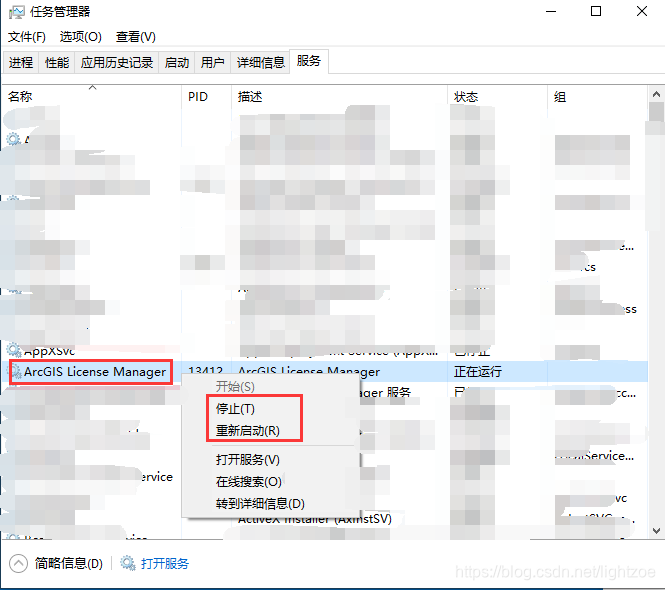This screenshot has width=665, height=590.
Task: Switch to the 进程 tab
Action: point(21,63)
